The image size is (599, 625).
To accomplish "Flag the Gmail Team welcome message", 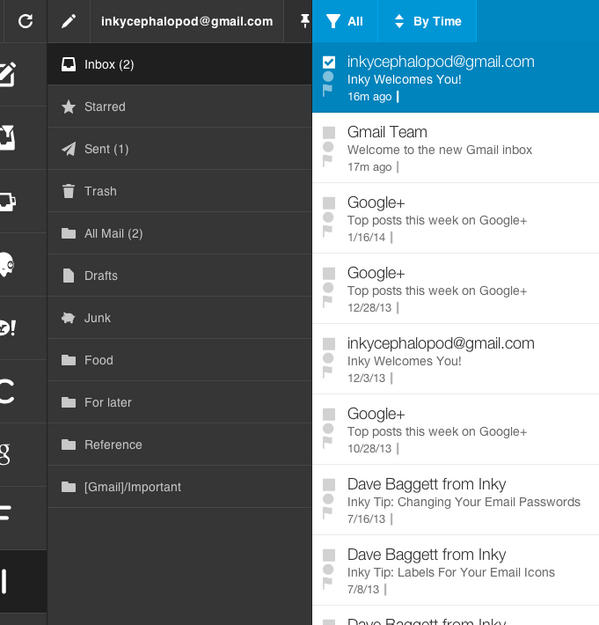I will [327, 161].
